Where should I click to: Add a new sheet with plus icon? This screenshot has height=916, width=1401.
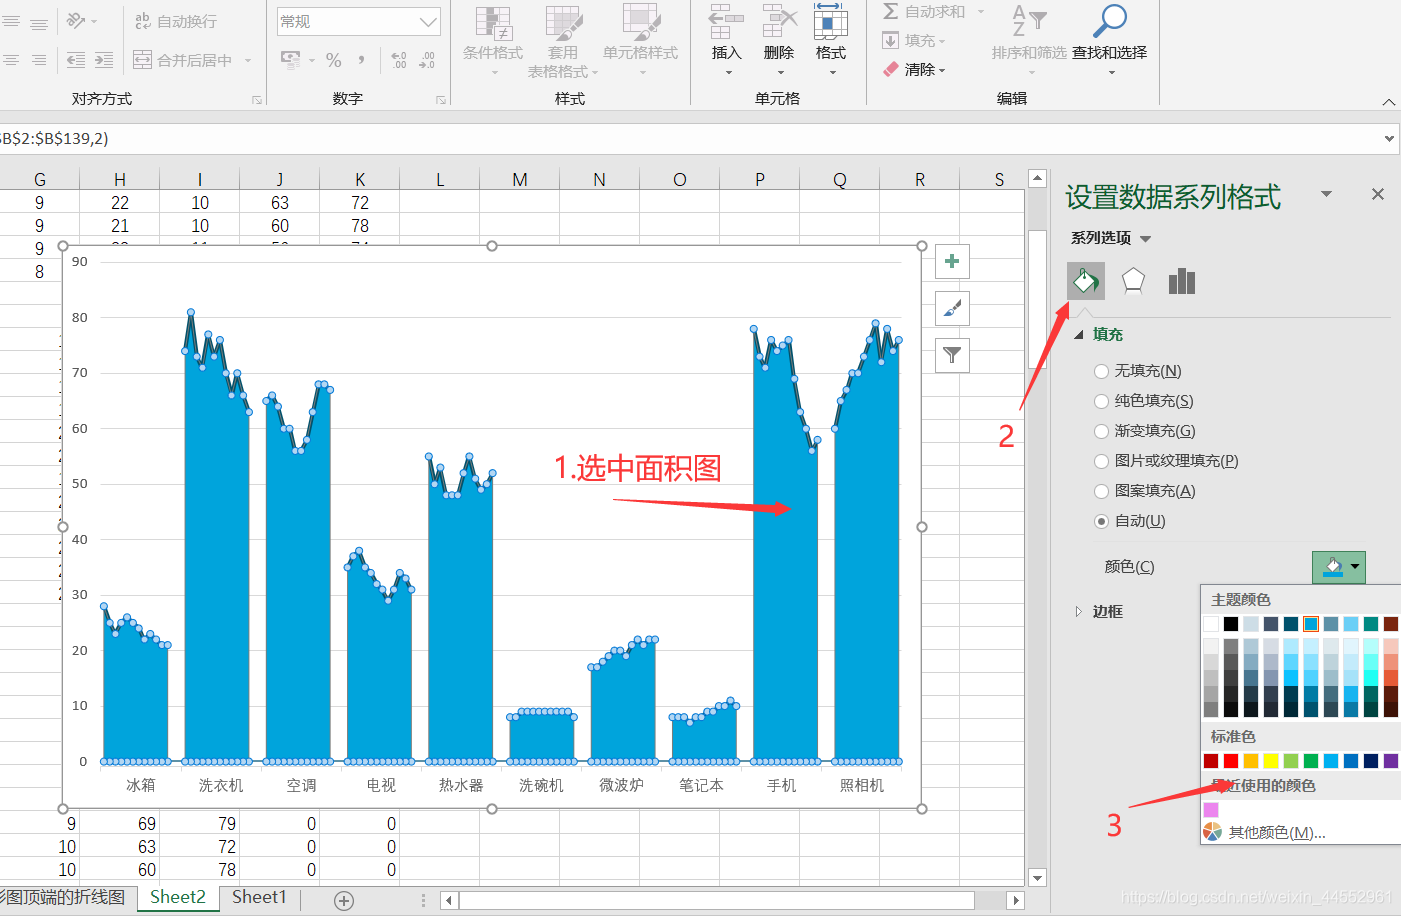point(344,901)
